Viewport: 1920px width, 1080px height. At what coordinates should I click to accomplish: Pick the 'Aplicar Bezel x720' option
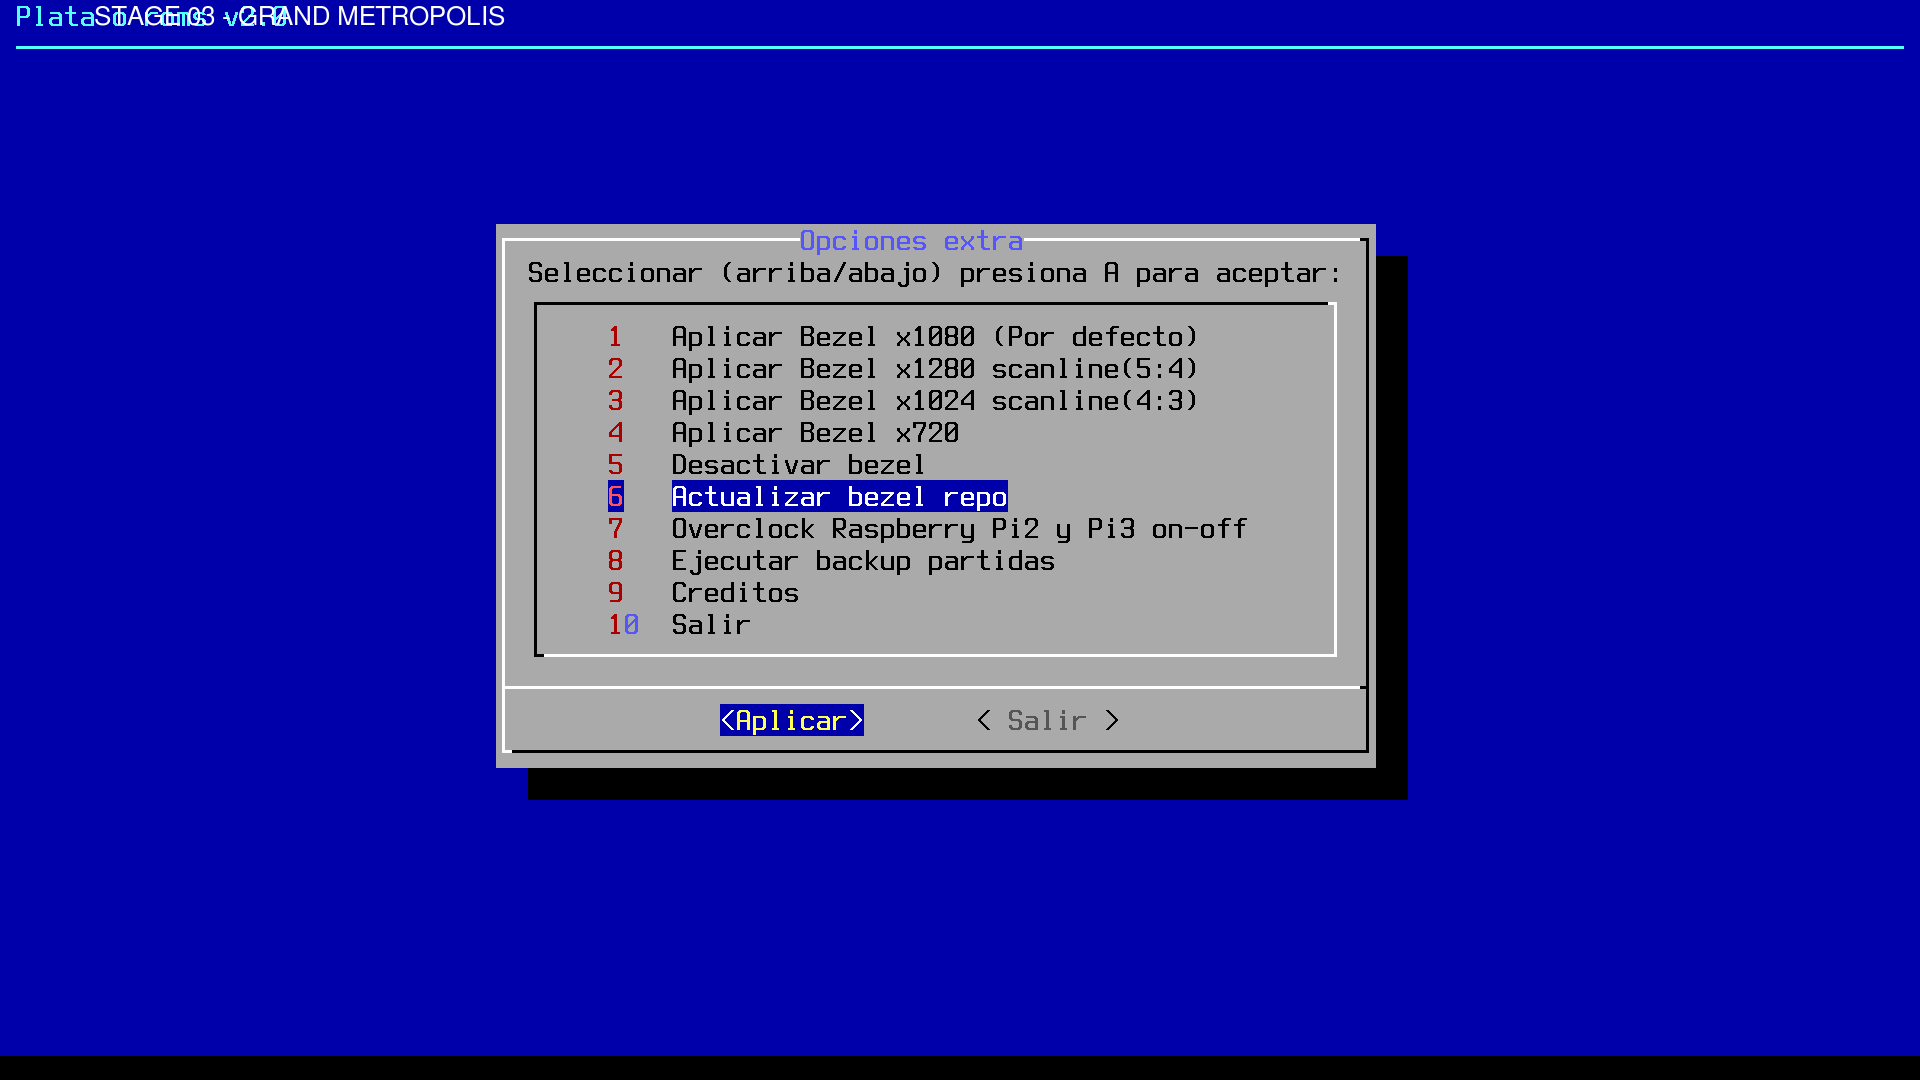click(x=815, y=433)
